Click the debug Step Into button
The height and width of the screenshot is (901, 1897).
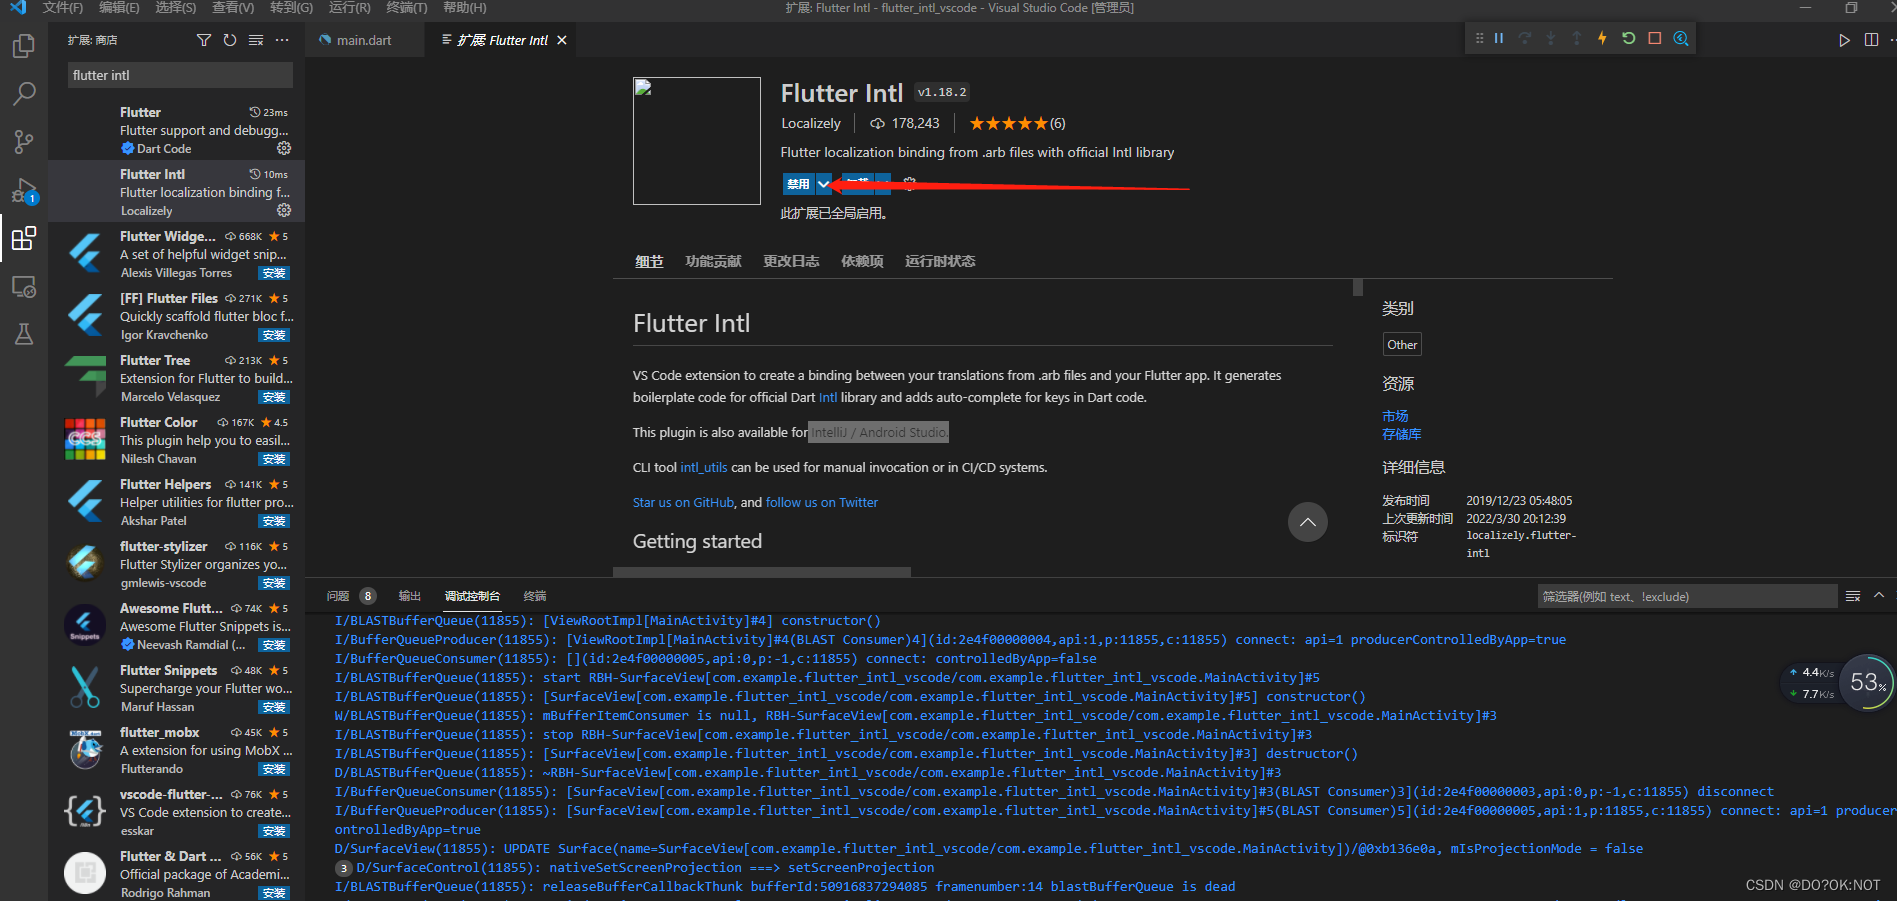pos(1551,38)
